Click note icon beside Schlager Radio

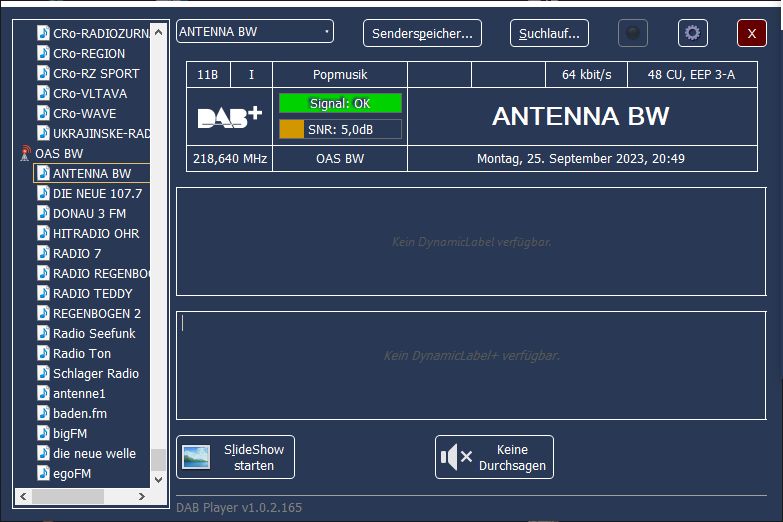(43, 373)
